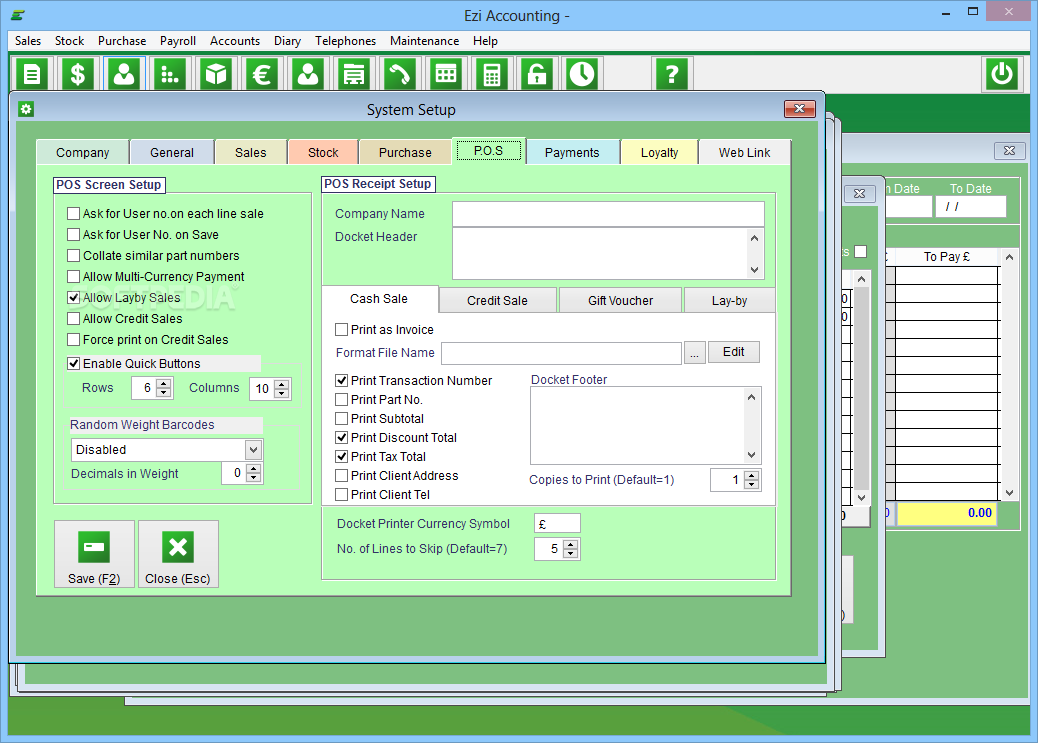Open the Web Link tab

745,153
